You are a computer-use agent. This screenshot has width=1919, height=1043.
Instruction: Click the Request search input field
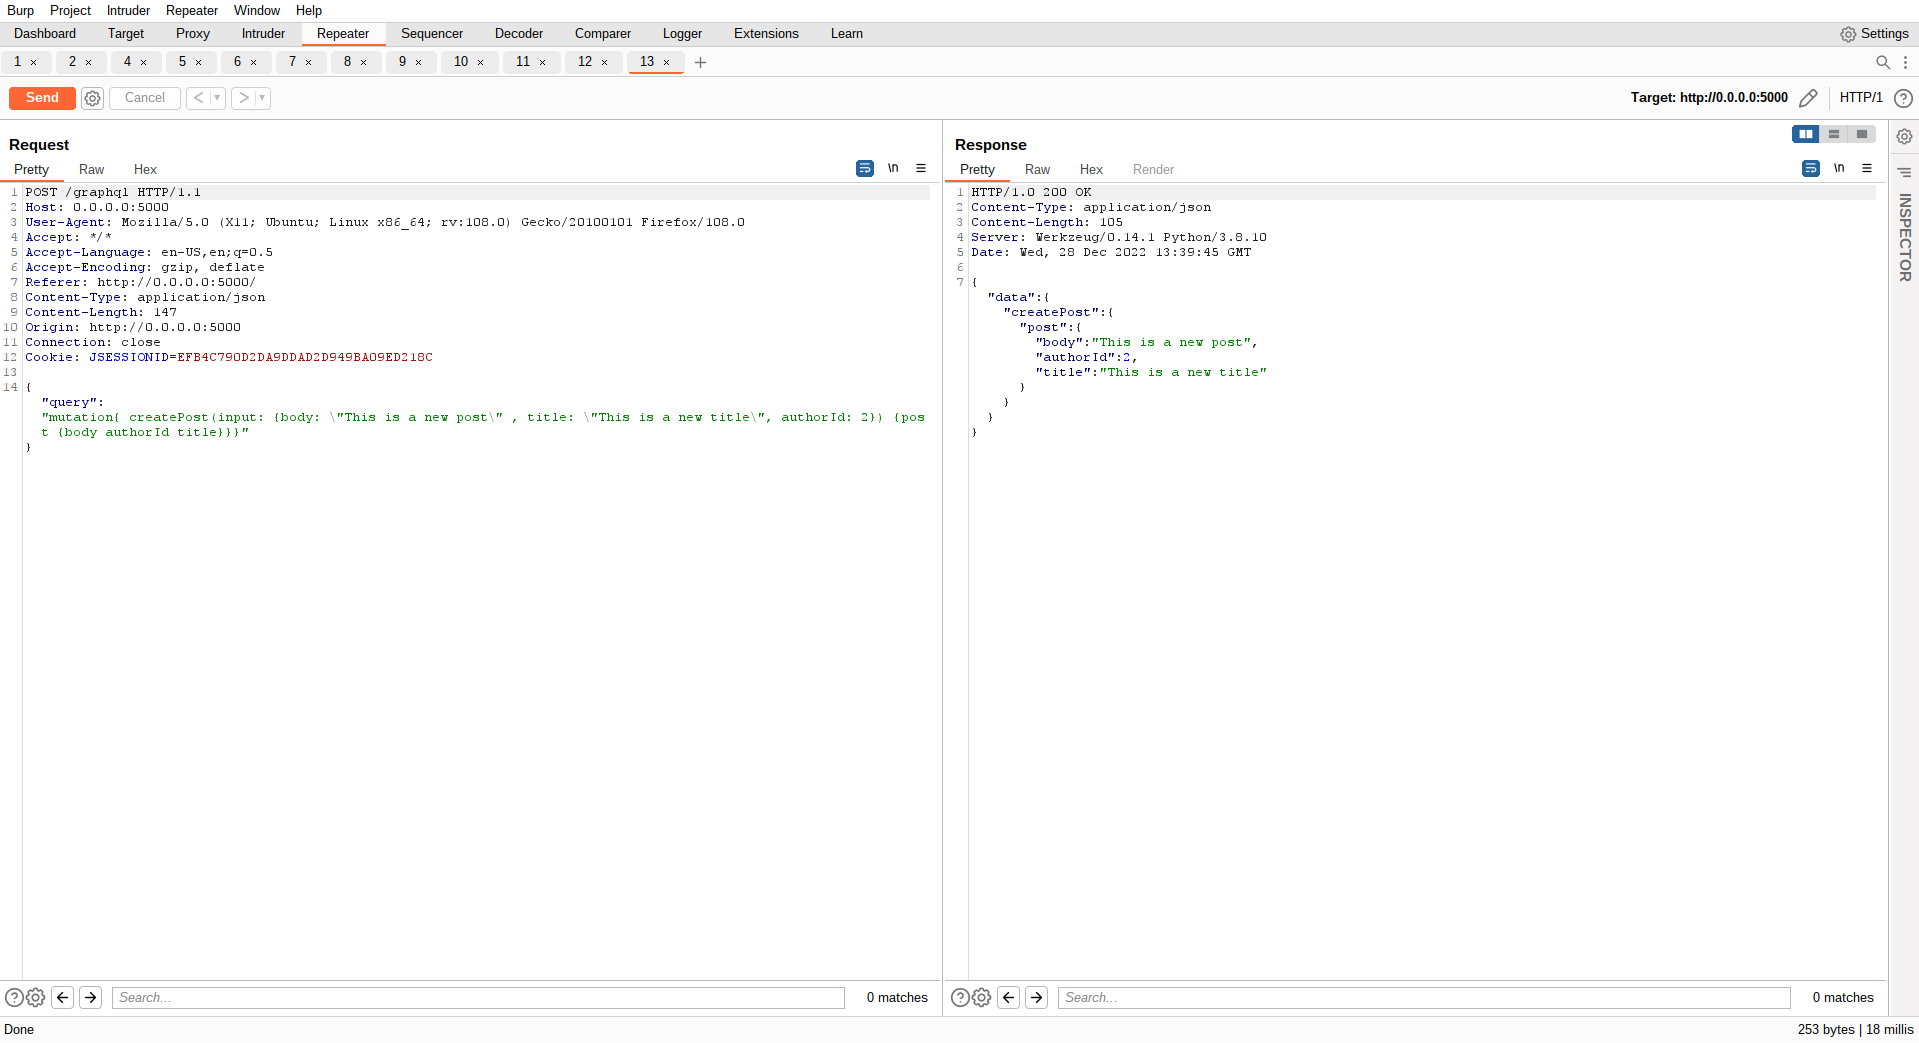478,997
